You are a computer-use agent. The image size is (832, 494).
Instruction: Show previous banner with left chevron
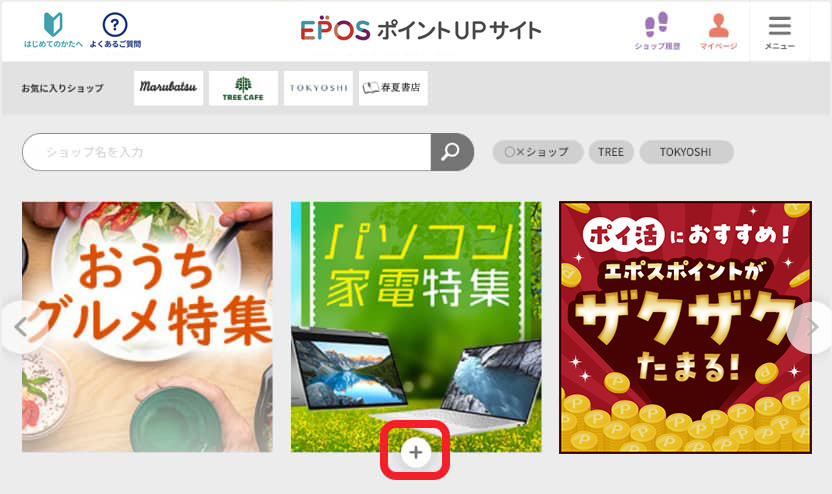tap(20, 327)
